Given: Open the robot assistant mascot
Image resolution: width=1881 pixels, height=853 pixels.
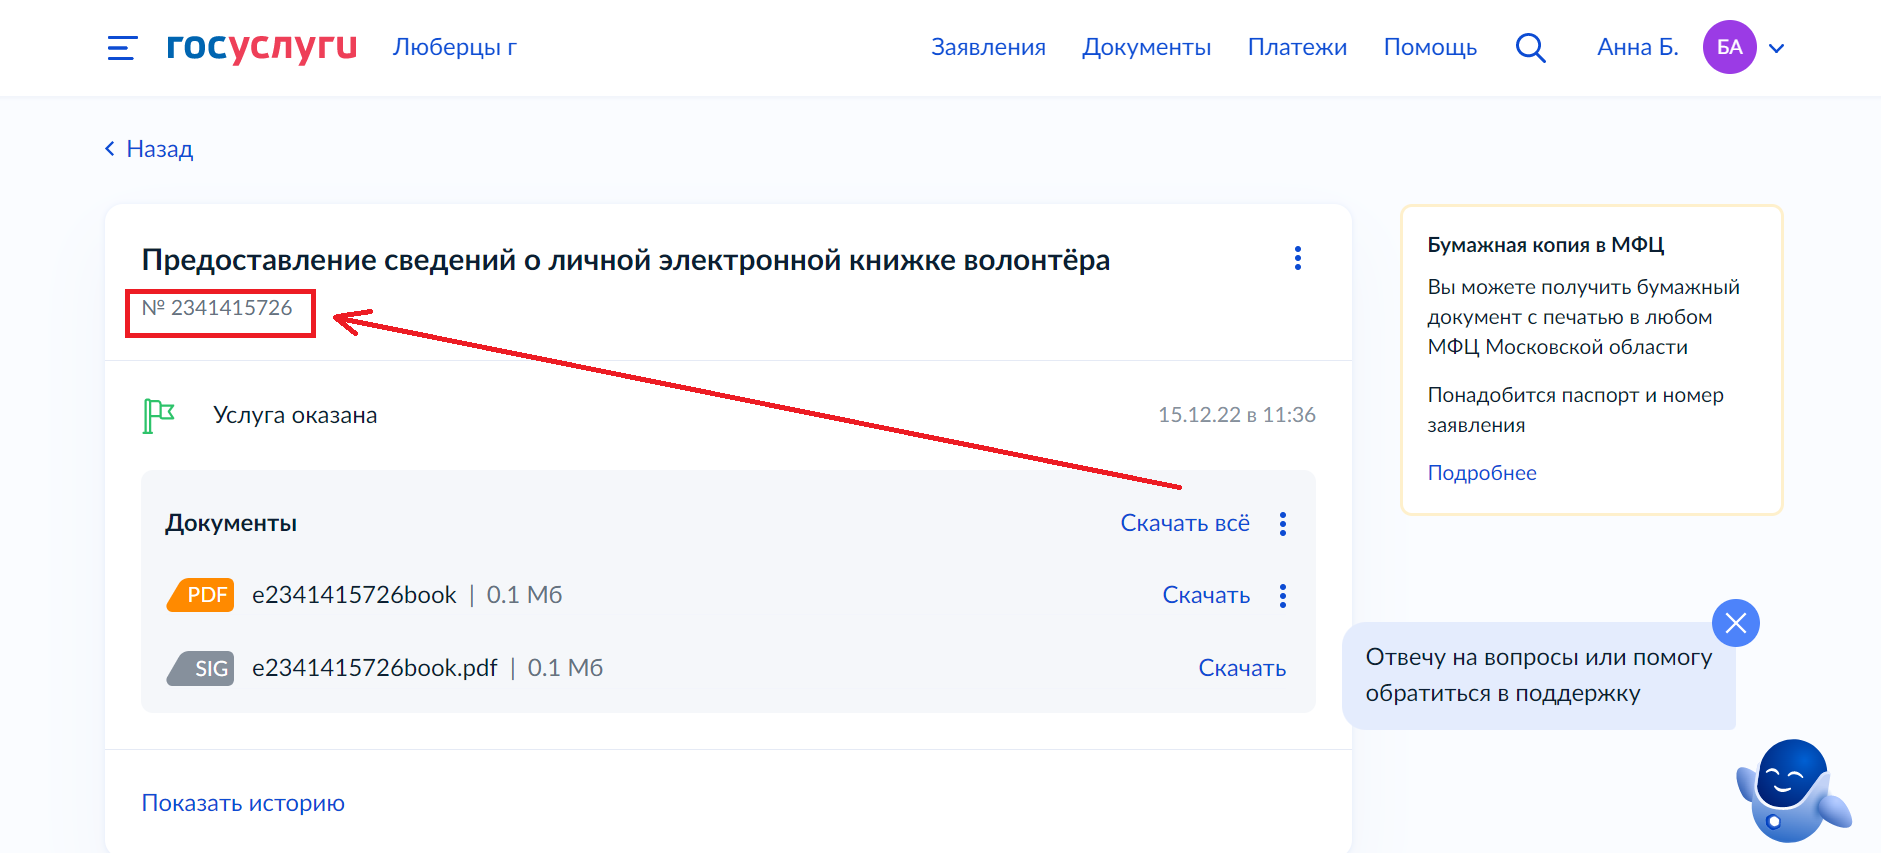Looking at the screenshot, I should (x=1794, y=790).
